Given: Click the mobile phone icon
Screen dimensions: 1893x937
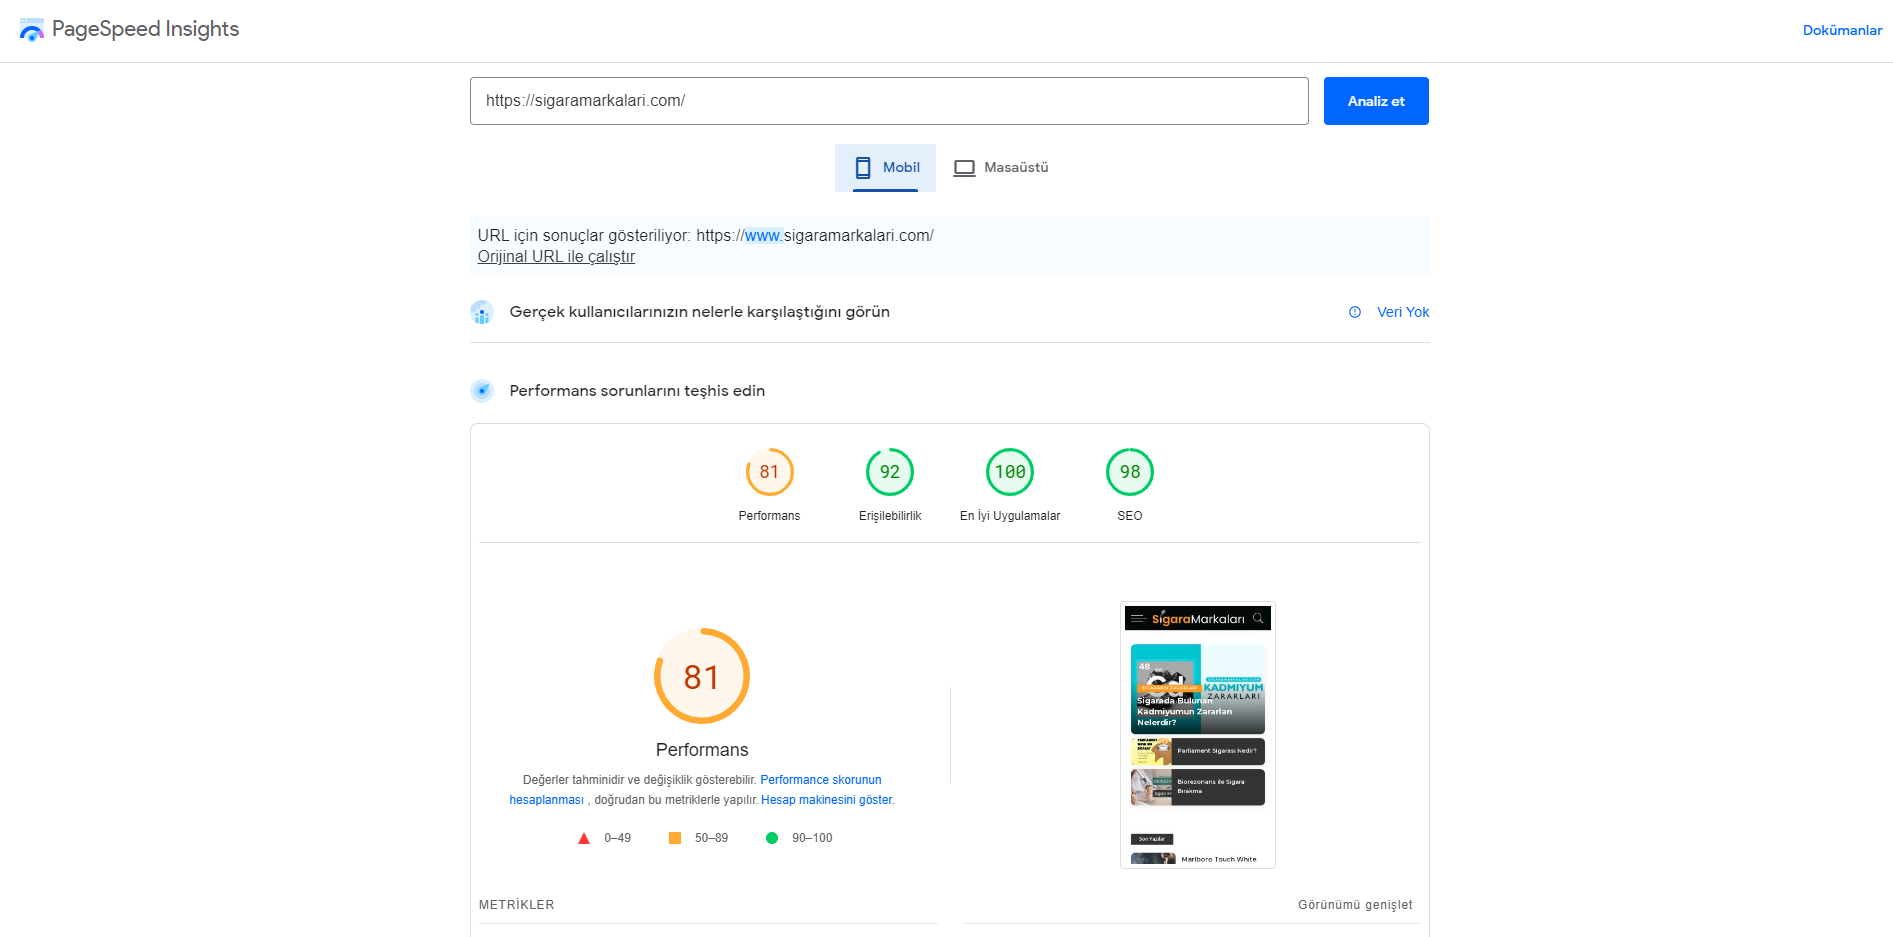Looking at the screenshot, I should [863, 168].
